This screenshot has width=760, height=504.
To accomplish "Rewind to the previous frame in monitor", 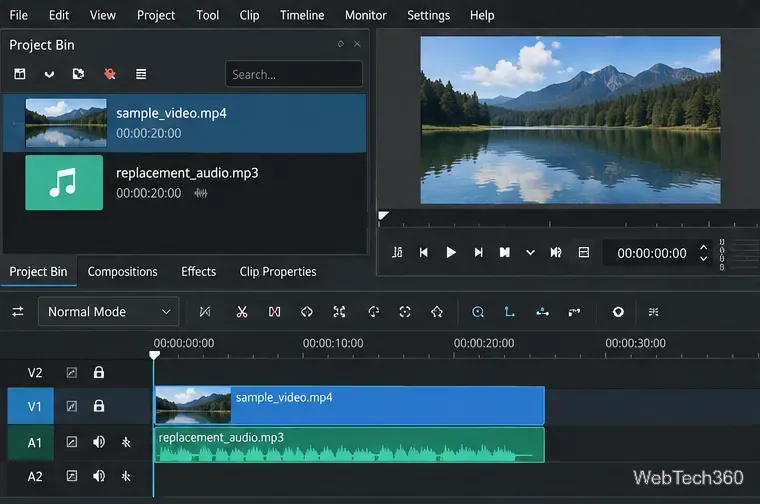I will click(424, 252).
